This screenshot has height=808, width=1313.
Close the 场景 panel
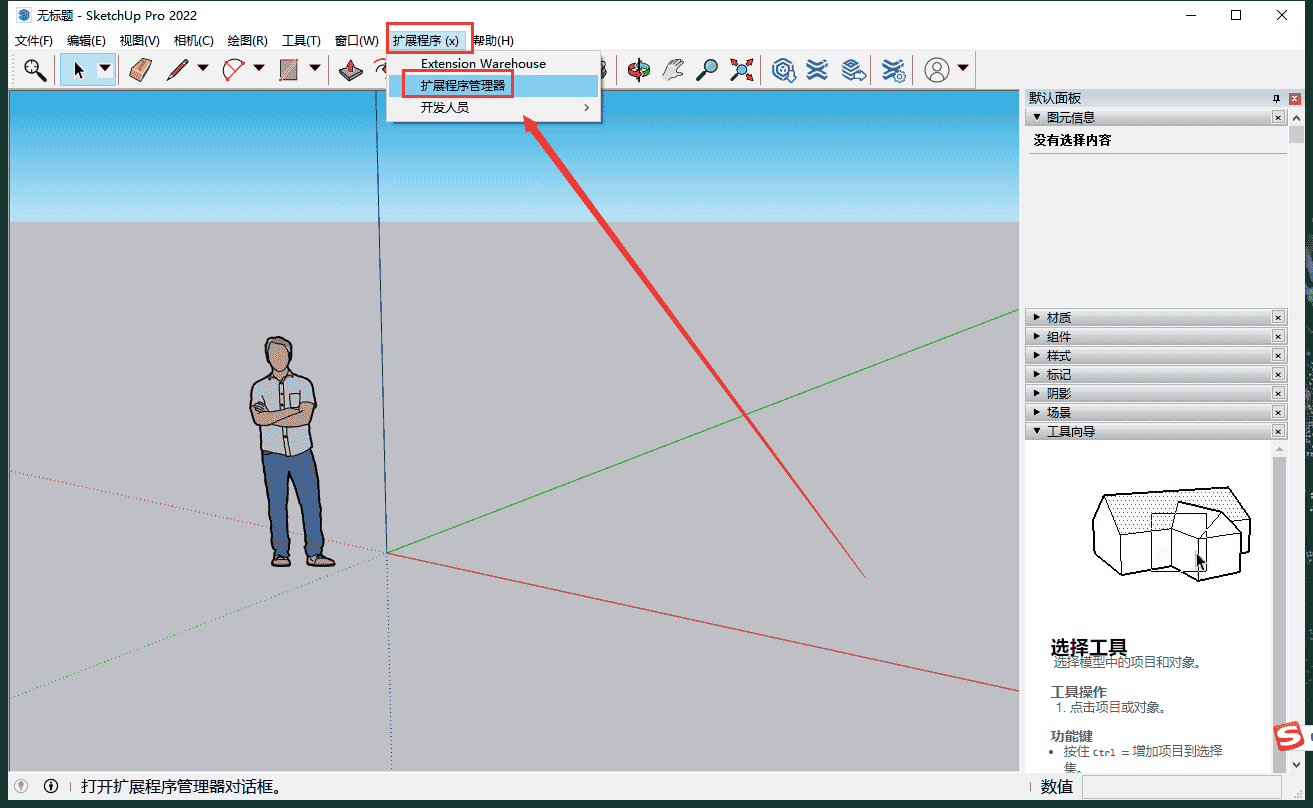[1278, 413]
